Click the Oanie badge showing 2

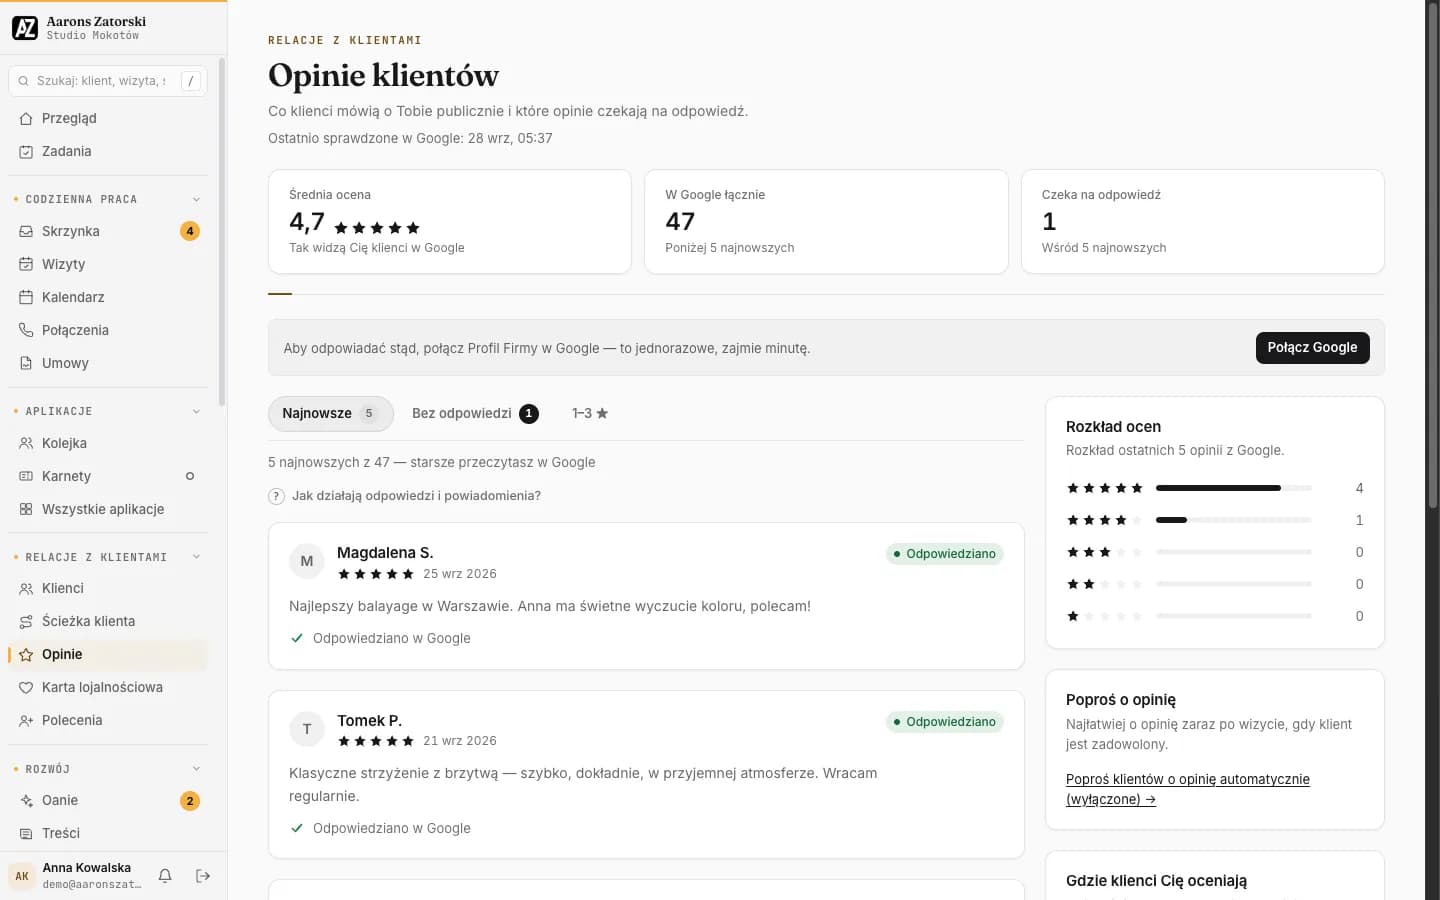point(190,801)
